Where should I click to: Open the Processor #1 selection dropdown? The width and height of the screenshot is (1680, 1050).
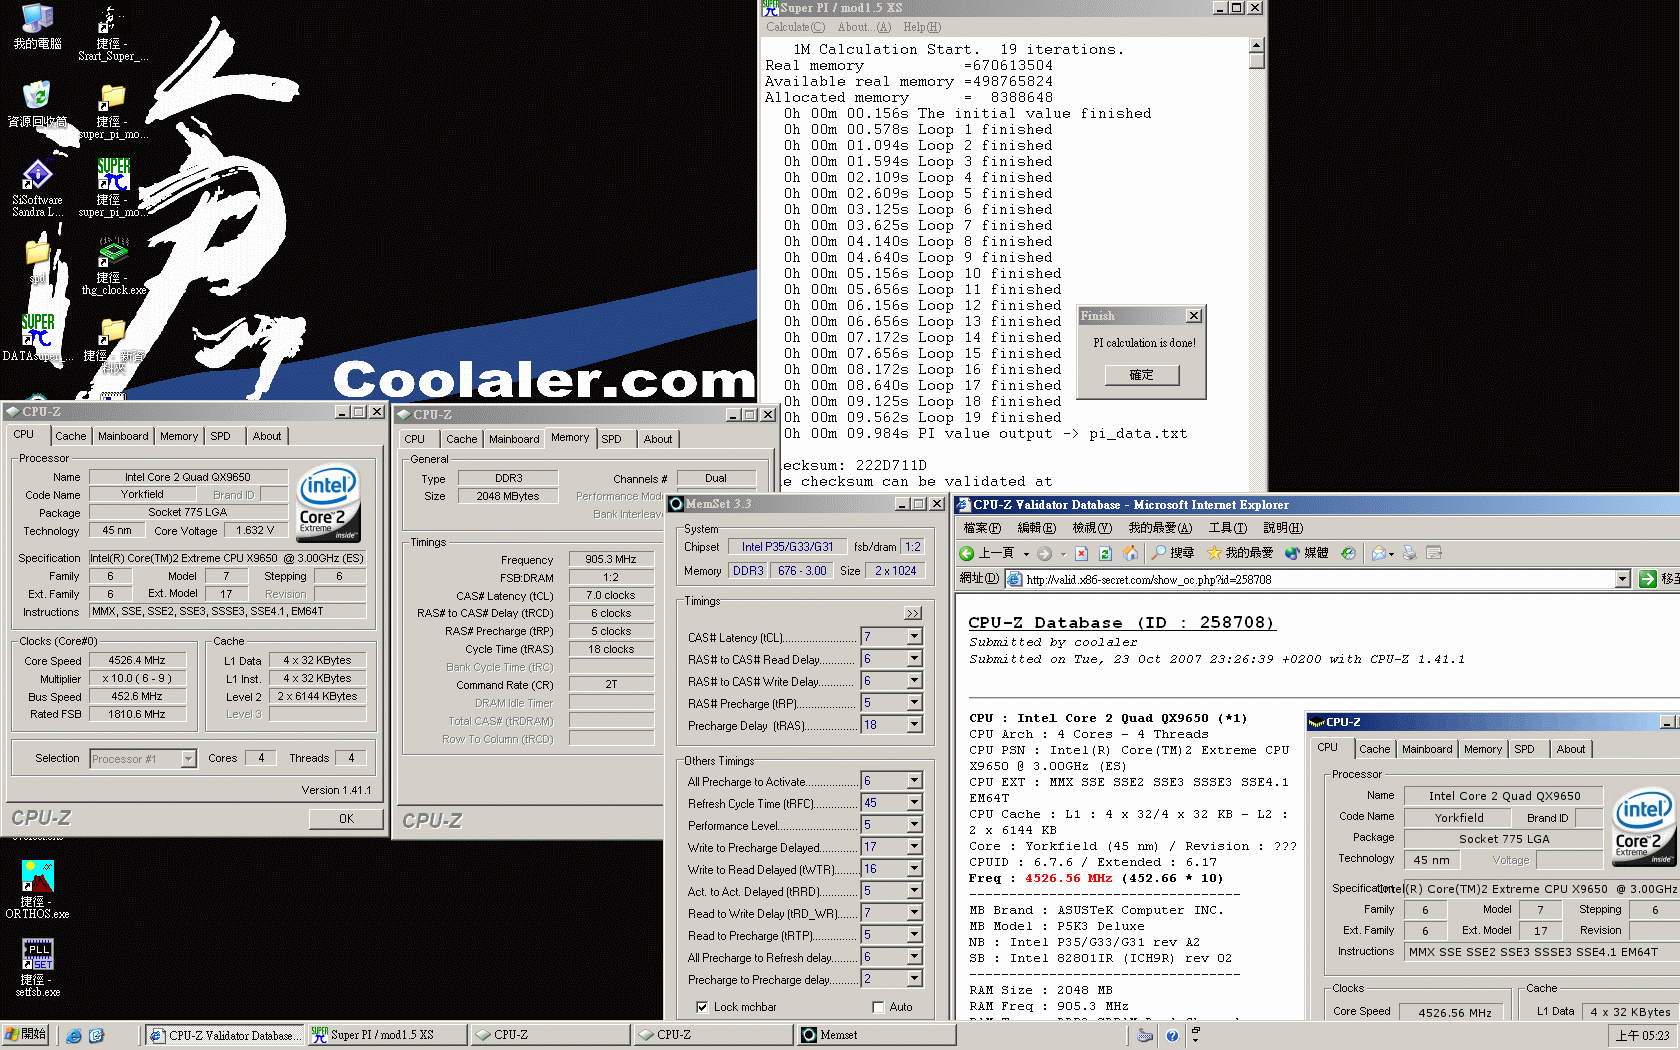click(x=188, y=759)
